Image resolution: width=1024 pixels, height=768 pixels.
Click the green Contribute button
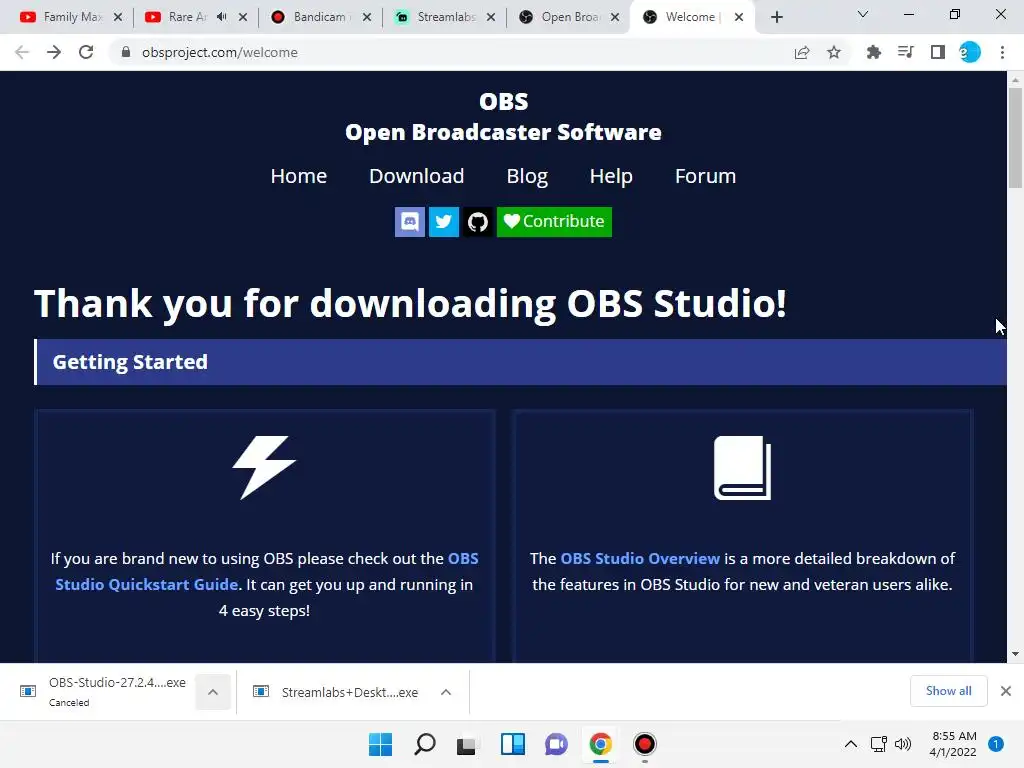pos(554,222)
